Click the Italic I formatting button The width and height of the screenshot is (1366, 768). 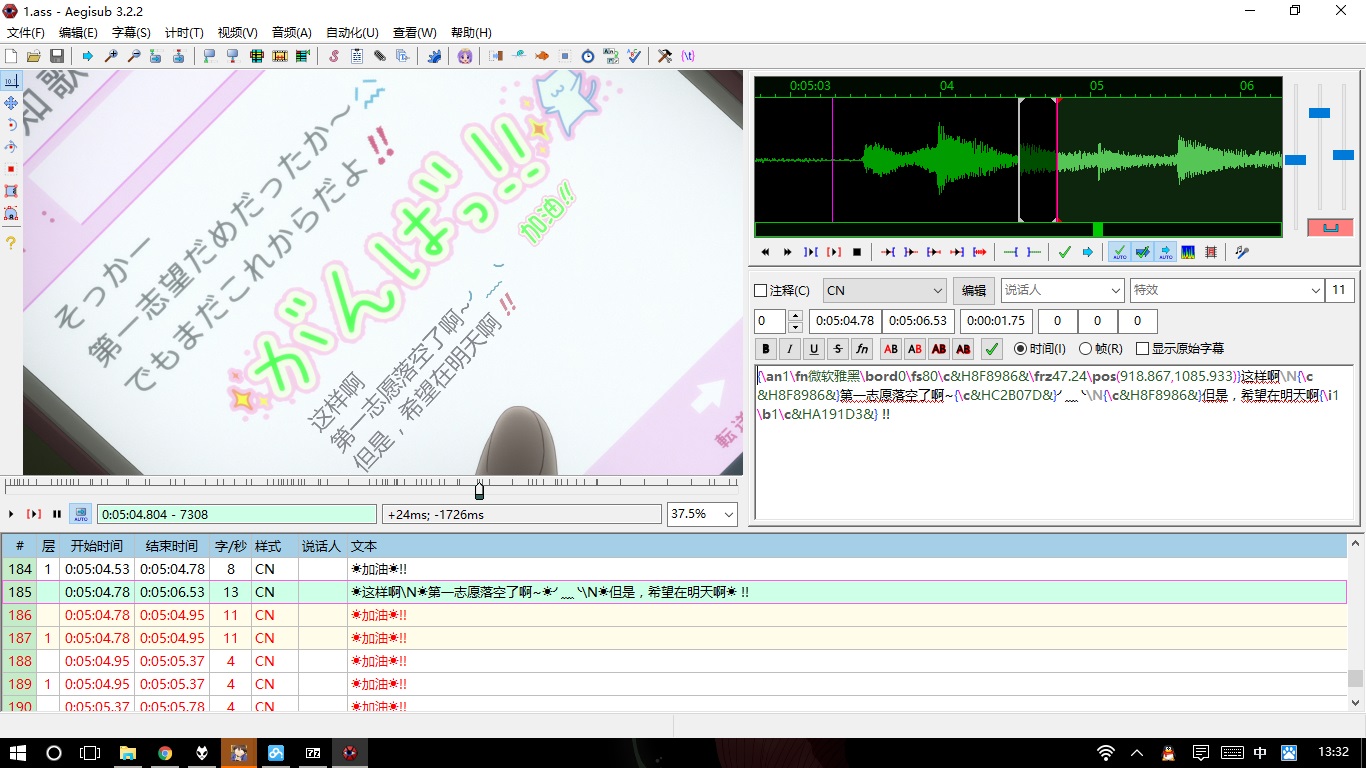coord(790,349)
